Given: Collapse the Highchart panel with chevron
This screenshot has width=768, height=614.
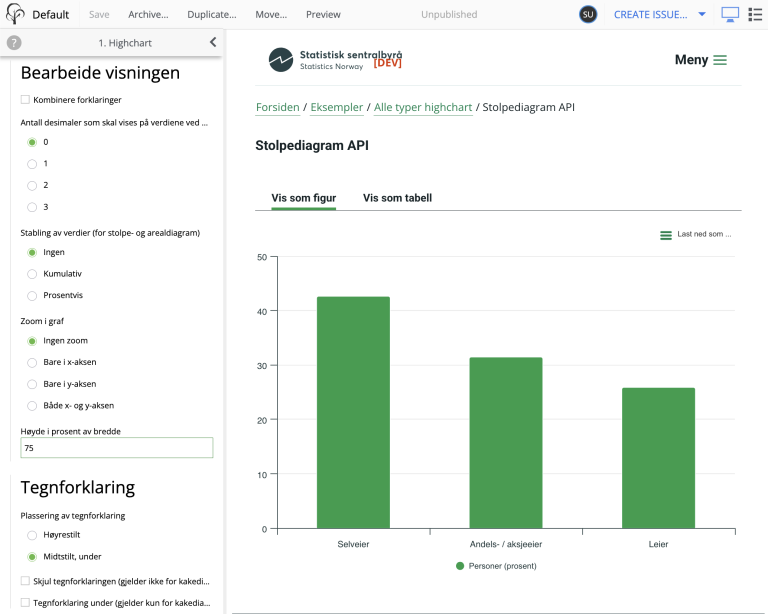Looking at the screenshot, I should [x=213, y=43].
